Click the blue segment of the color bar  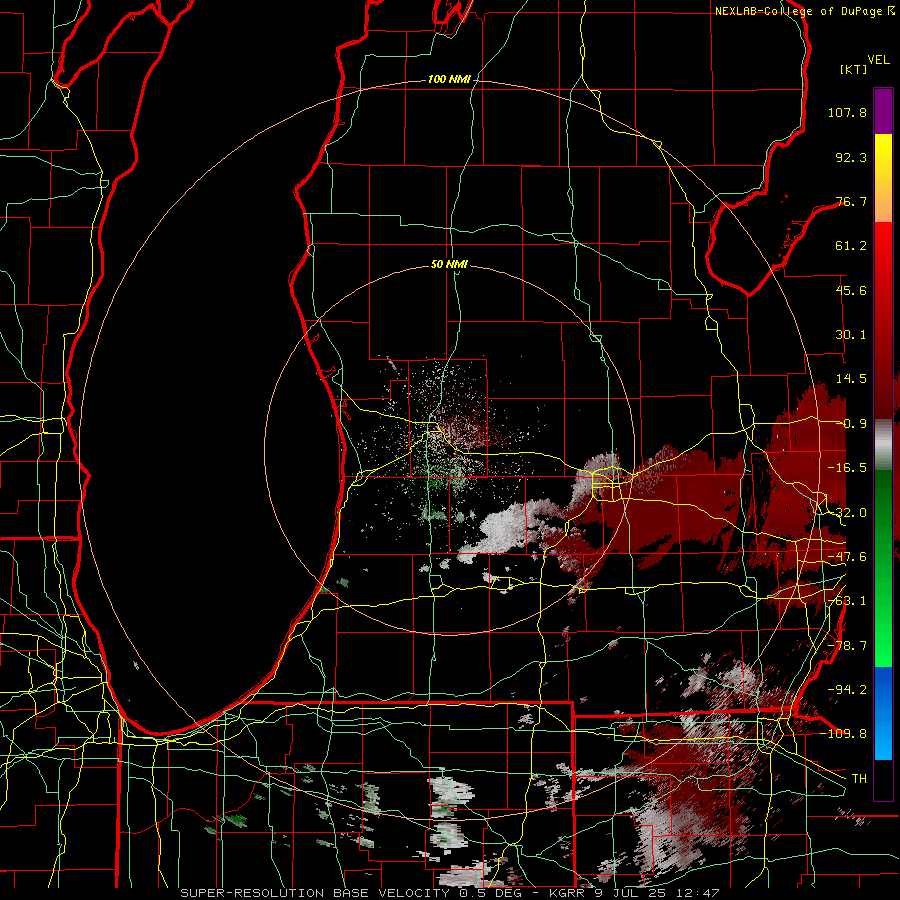pyautogui.click(x=883, y=713)
